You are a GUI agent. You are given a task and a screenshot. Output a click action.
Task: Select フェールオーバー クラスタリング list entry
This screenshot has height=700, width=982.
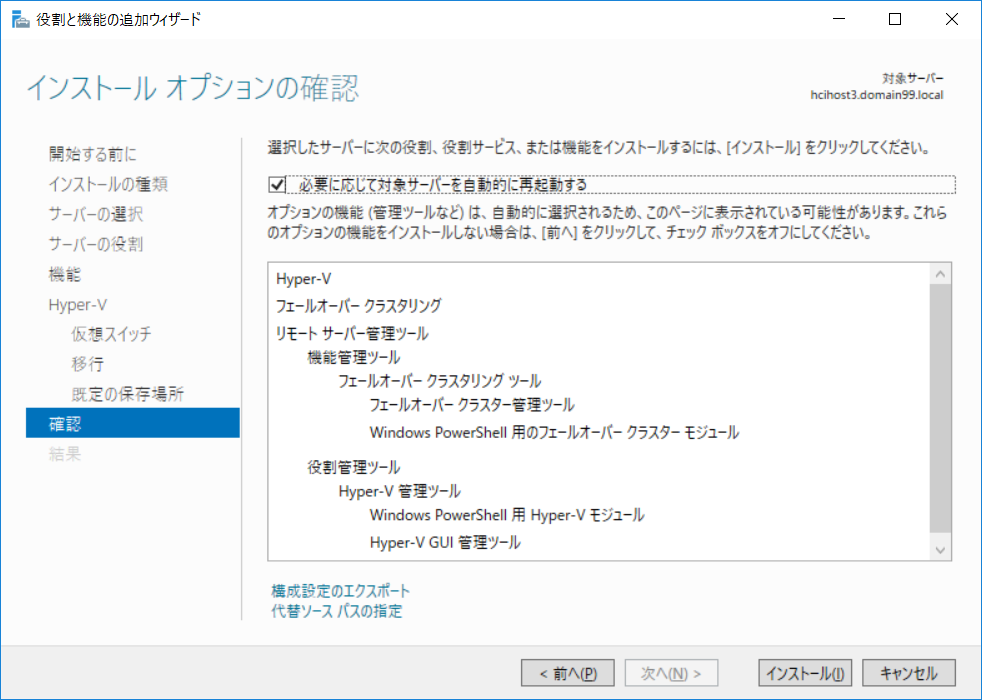point(359,306)
